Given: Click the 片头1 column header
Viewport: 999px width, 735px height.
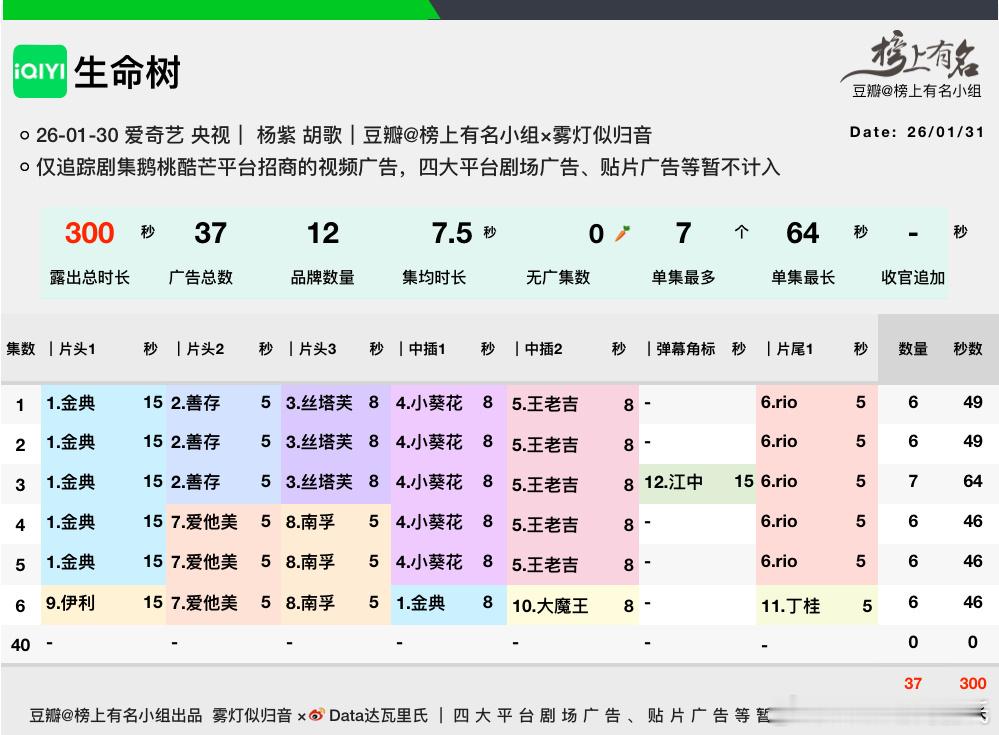Looking at the screenshot, I should point(77,349).
